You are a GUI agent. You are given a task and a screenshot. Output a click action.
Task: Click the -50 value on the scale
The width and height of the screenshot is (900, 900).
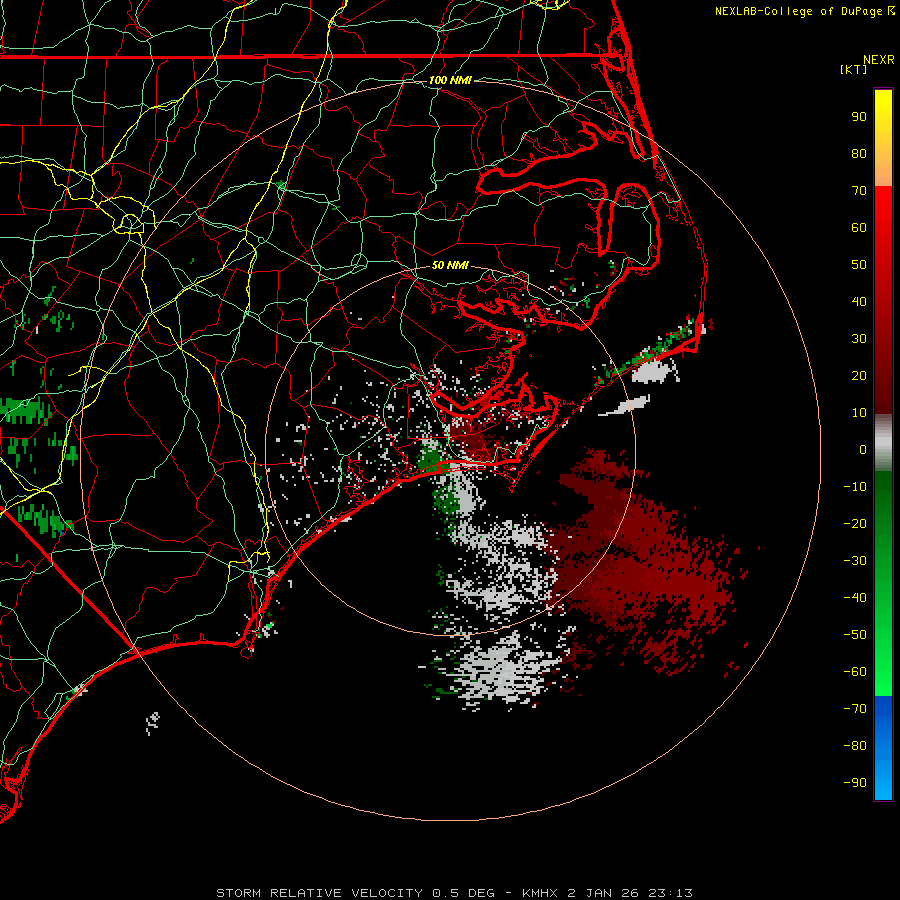(855, 635)
